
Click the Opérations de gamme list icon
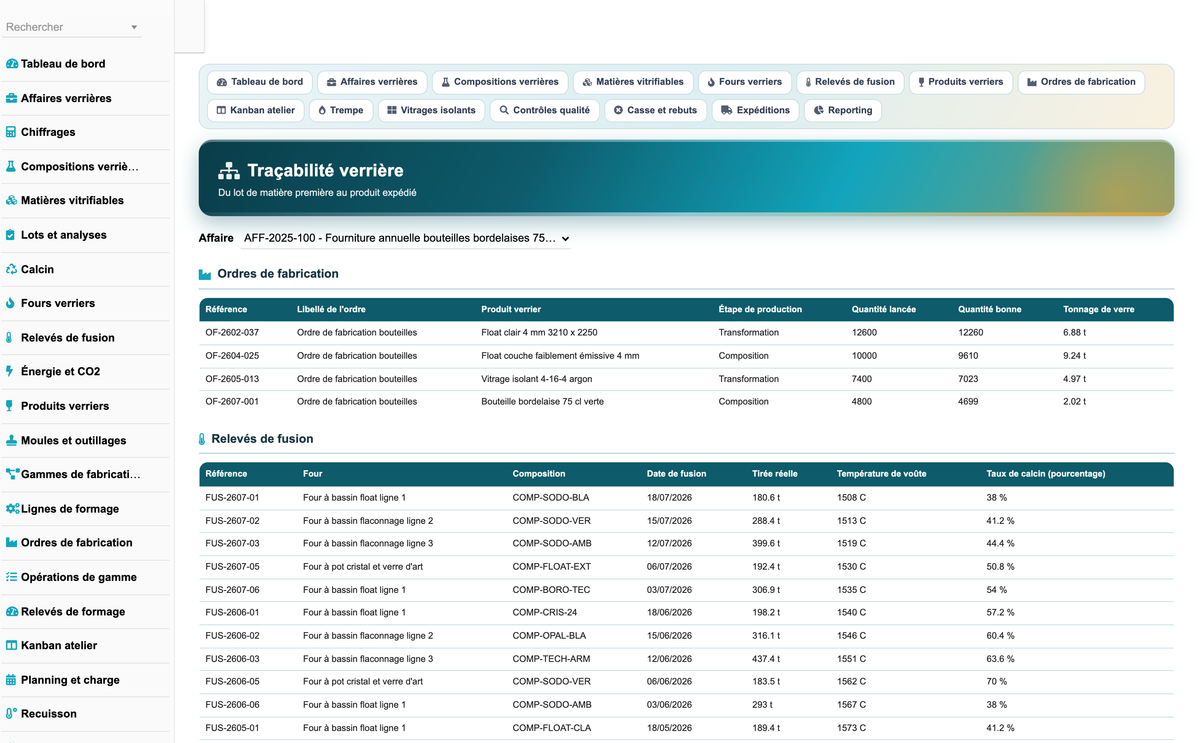pos(12,577)
